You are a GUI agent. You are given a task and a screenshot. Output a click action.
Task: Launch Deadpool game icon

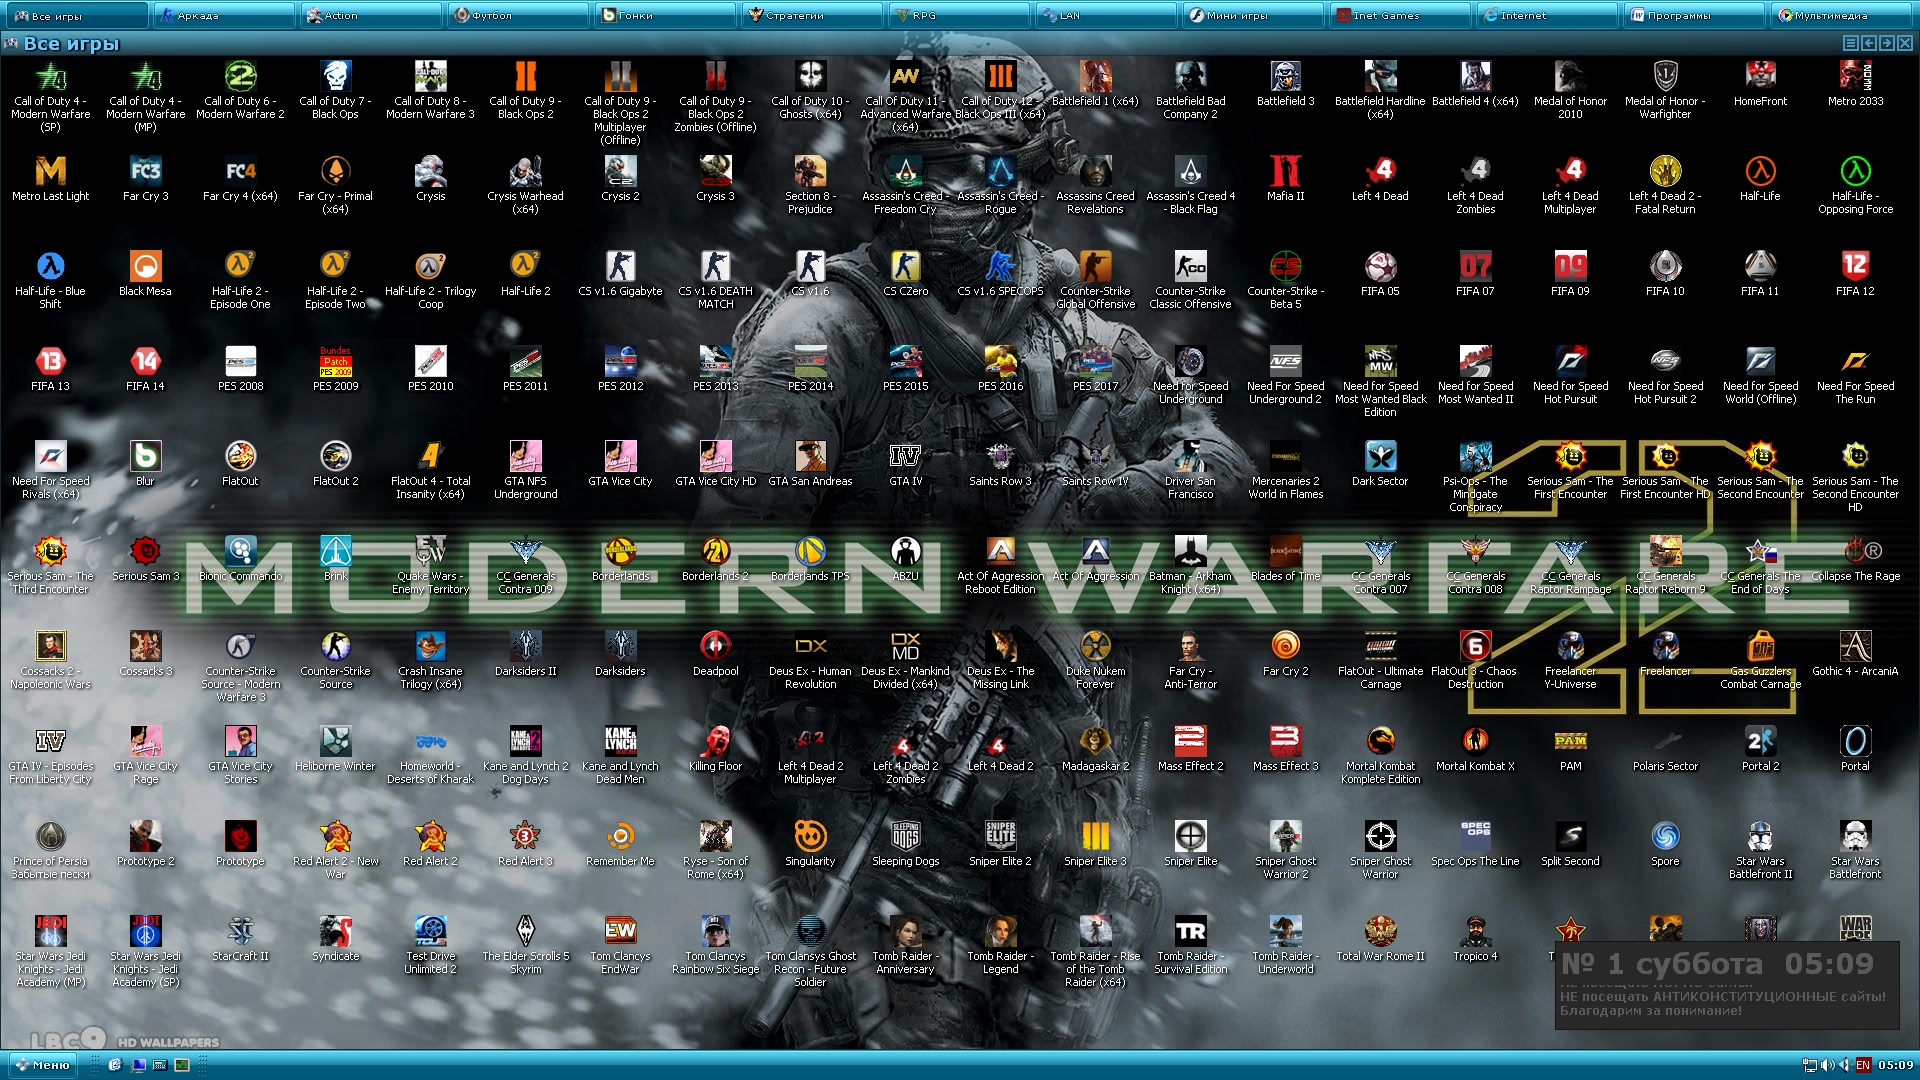click(715, 647)
